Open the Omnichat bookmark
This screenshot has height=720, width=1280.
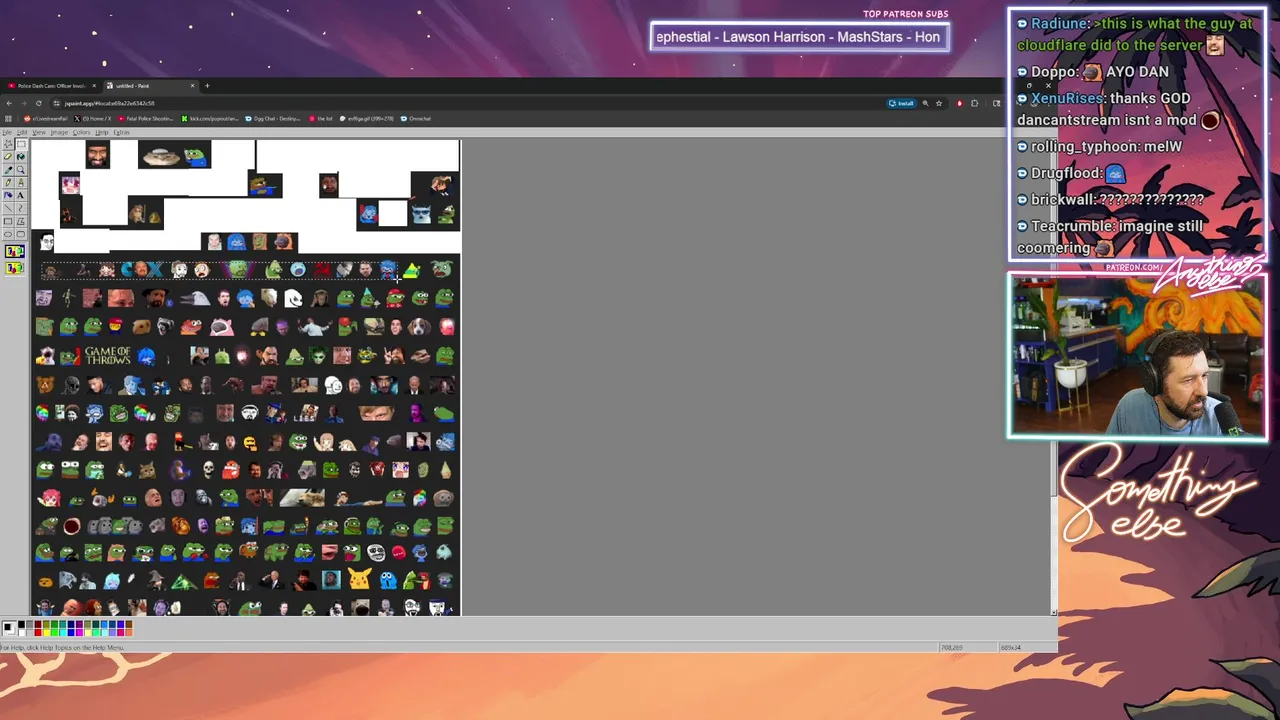coord(417,118)
